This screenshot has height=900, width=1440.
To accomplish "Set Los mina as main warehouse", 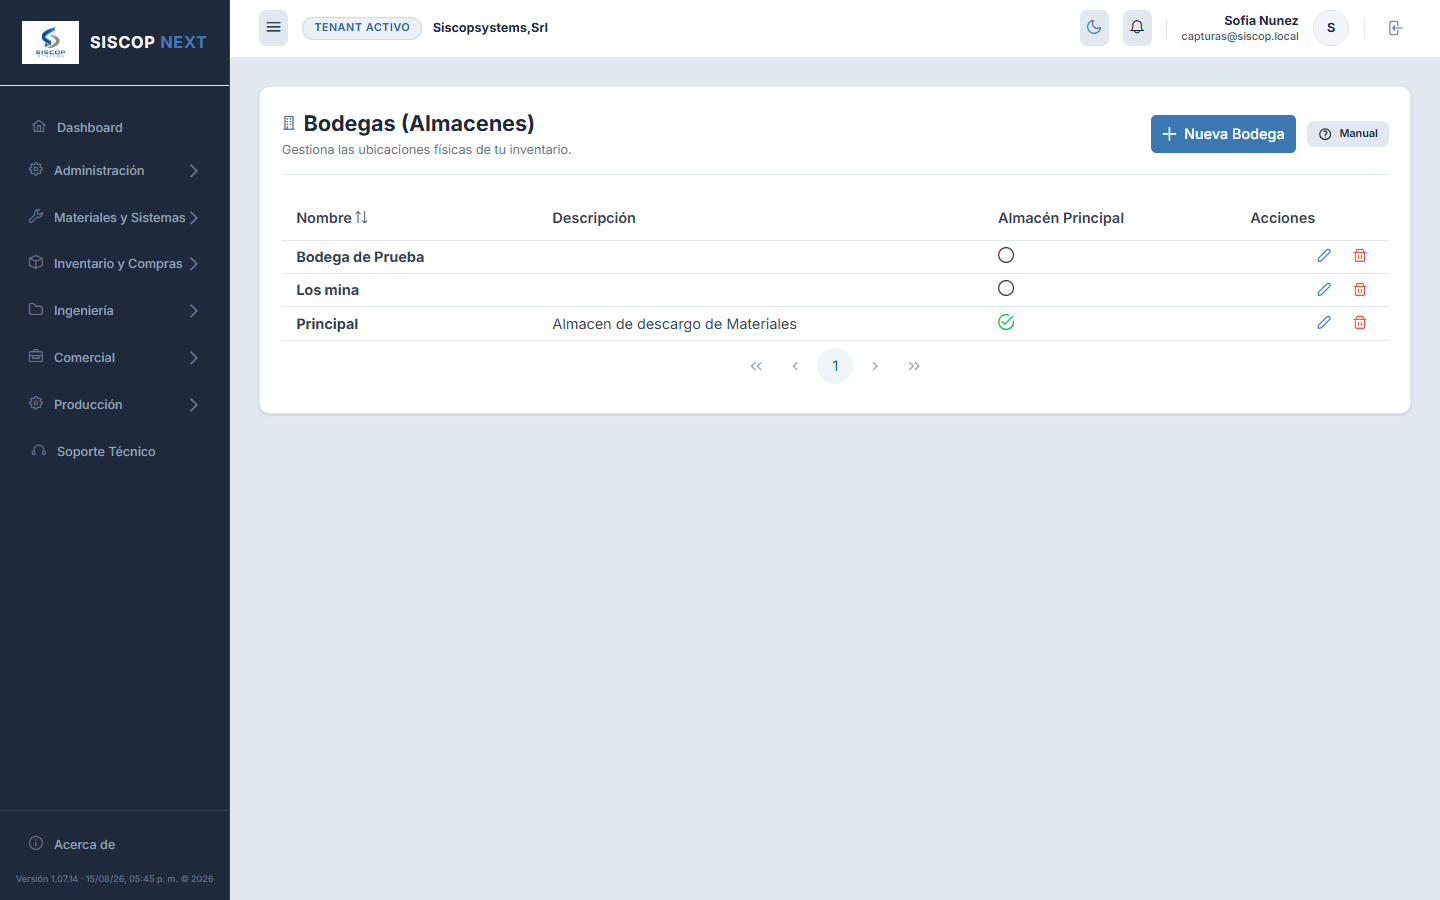I will coord(1006,288).
